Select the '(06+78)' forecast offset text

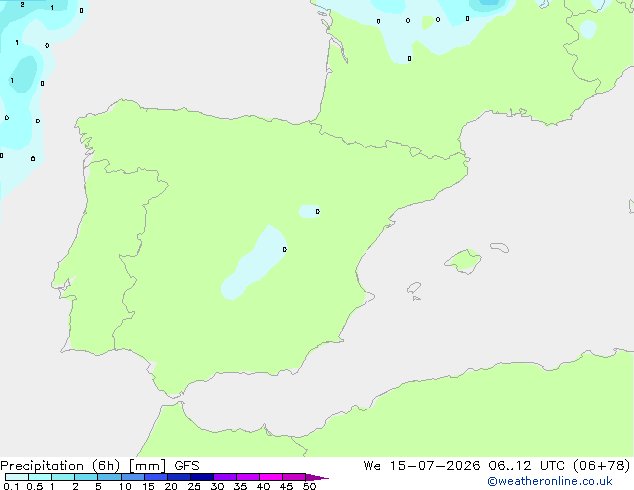tap(602, 466)
